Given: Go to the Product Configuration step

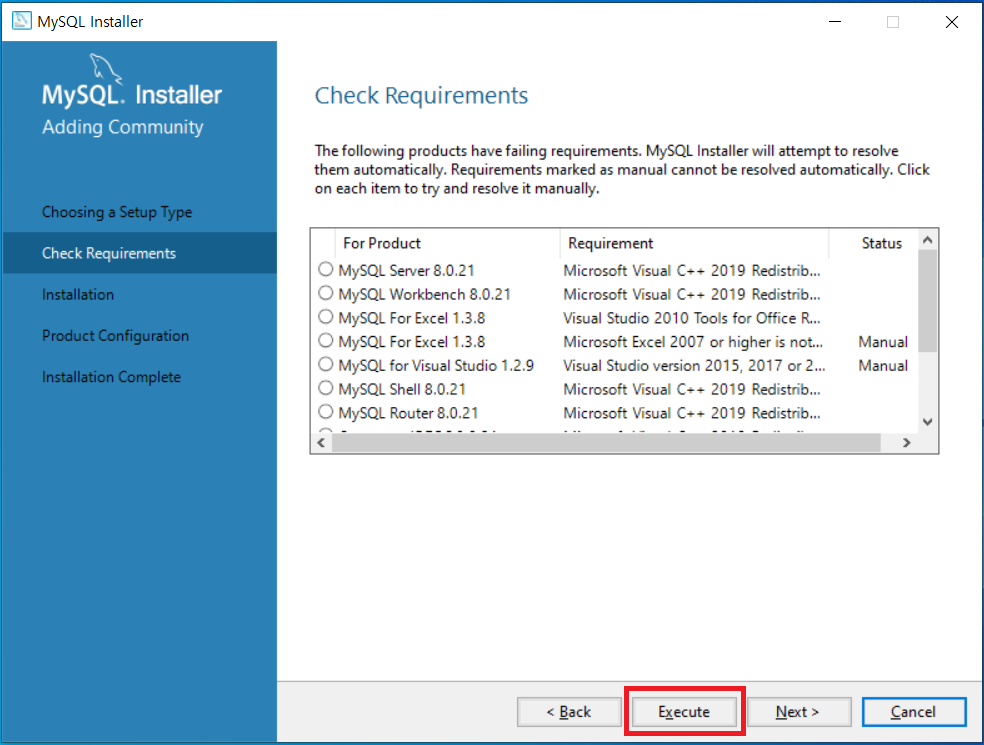Looking at the screenshot, I should [115, 336].
